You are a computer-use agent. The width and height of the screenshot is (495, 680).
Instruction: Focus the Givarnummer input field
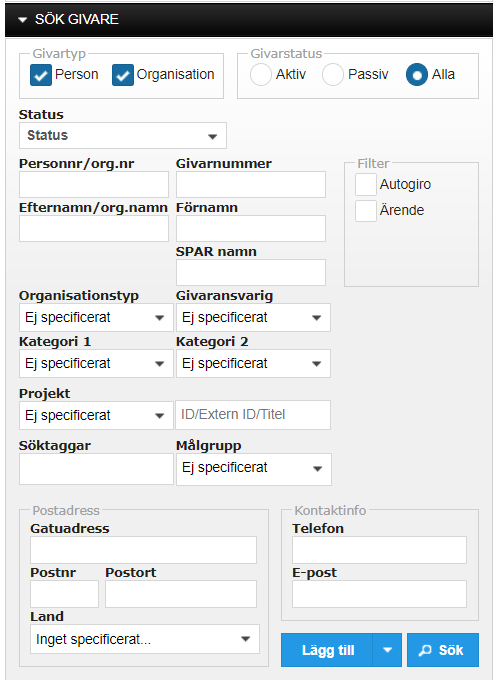point(251,184)
